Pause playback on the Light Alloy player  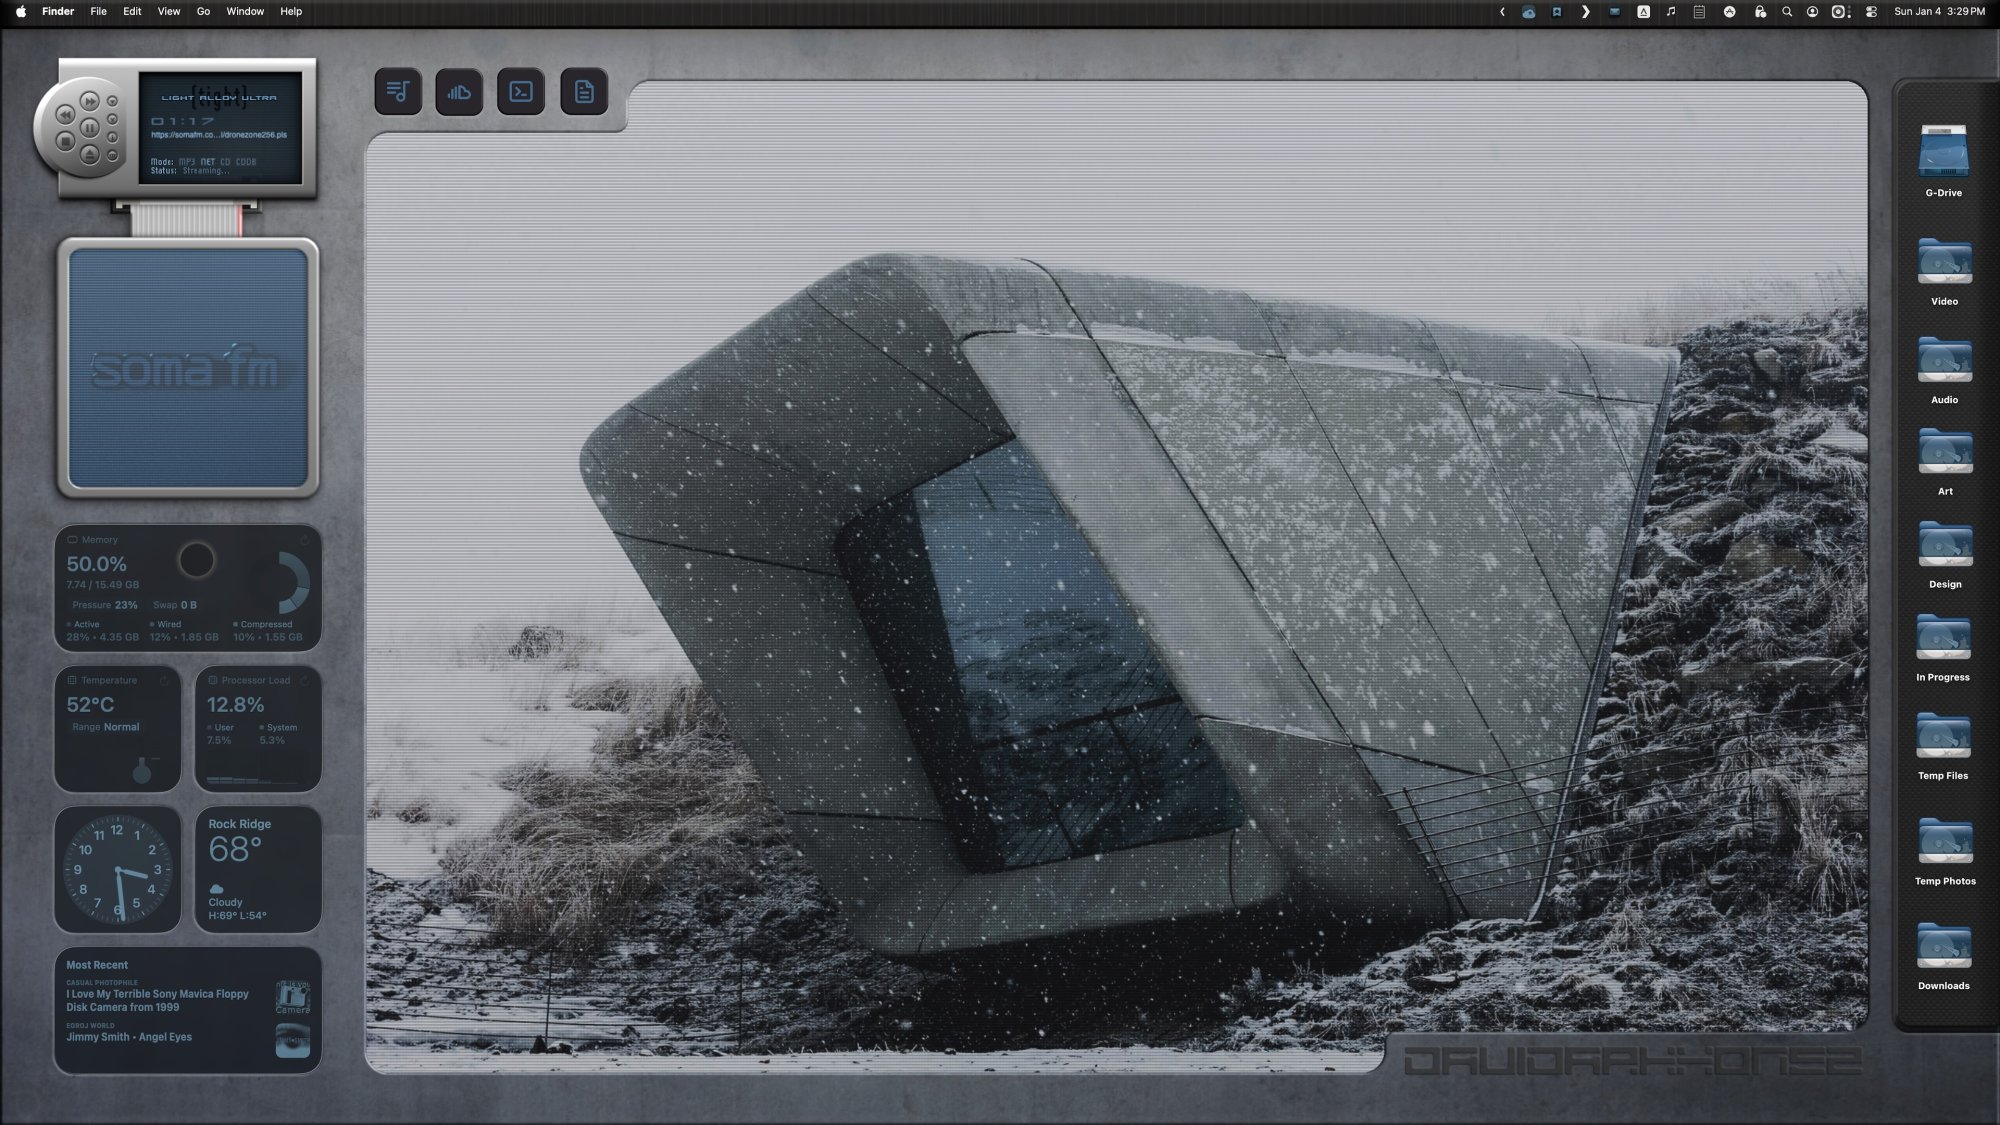coord(91,128)
